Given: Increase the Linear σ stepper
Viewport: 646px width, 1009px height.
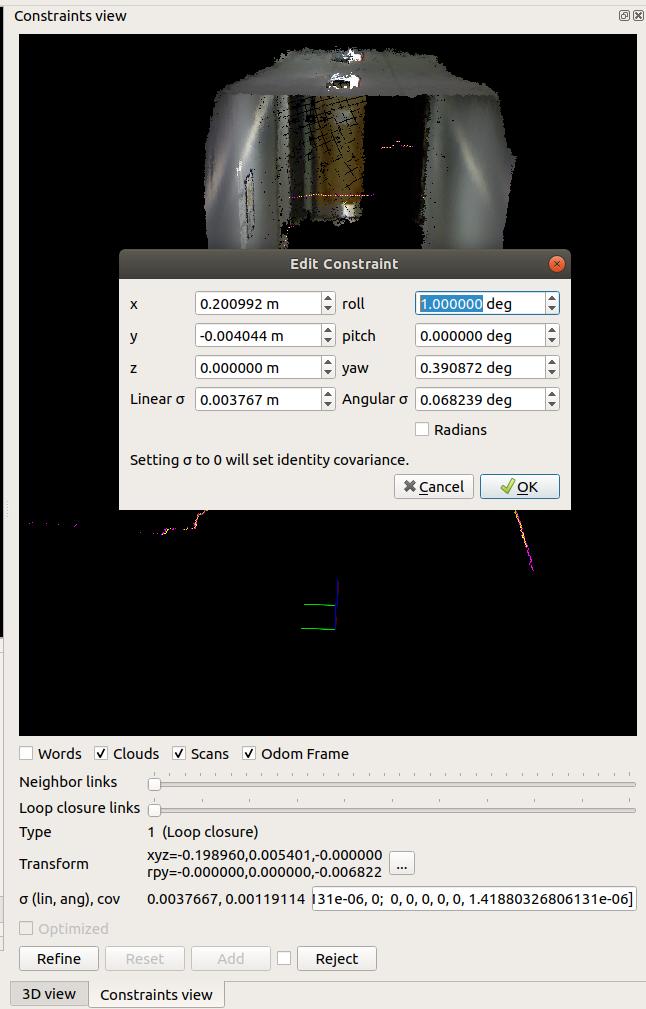Looking at the screenshot, I should pyautogui.click(x=328, y=394).
